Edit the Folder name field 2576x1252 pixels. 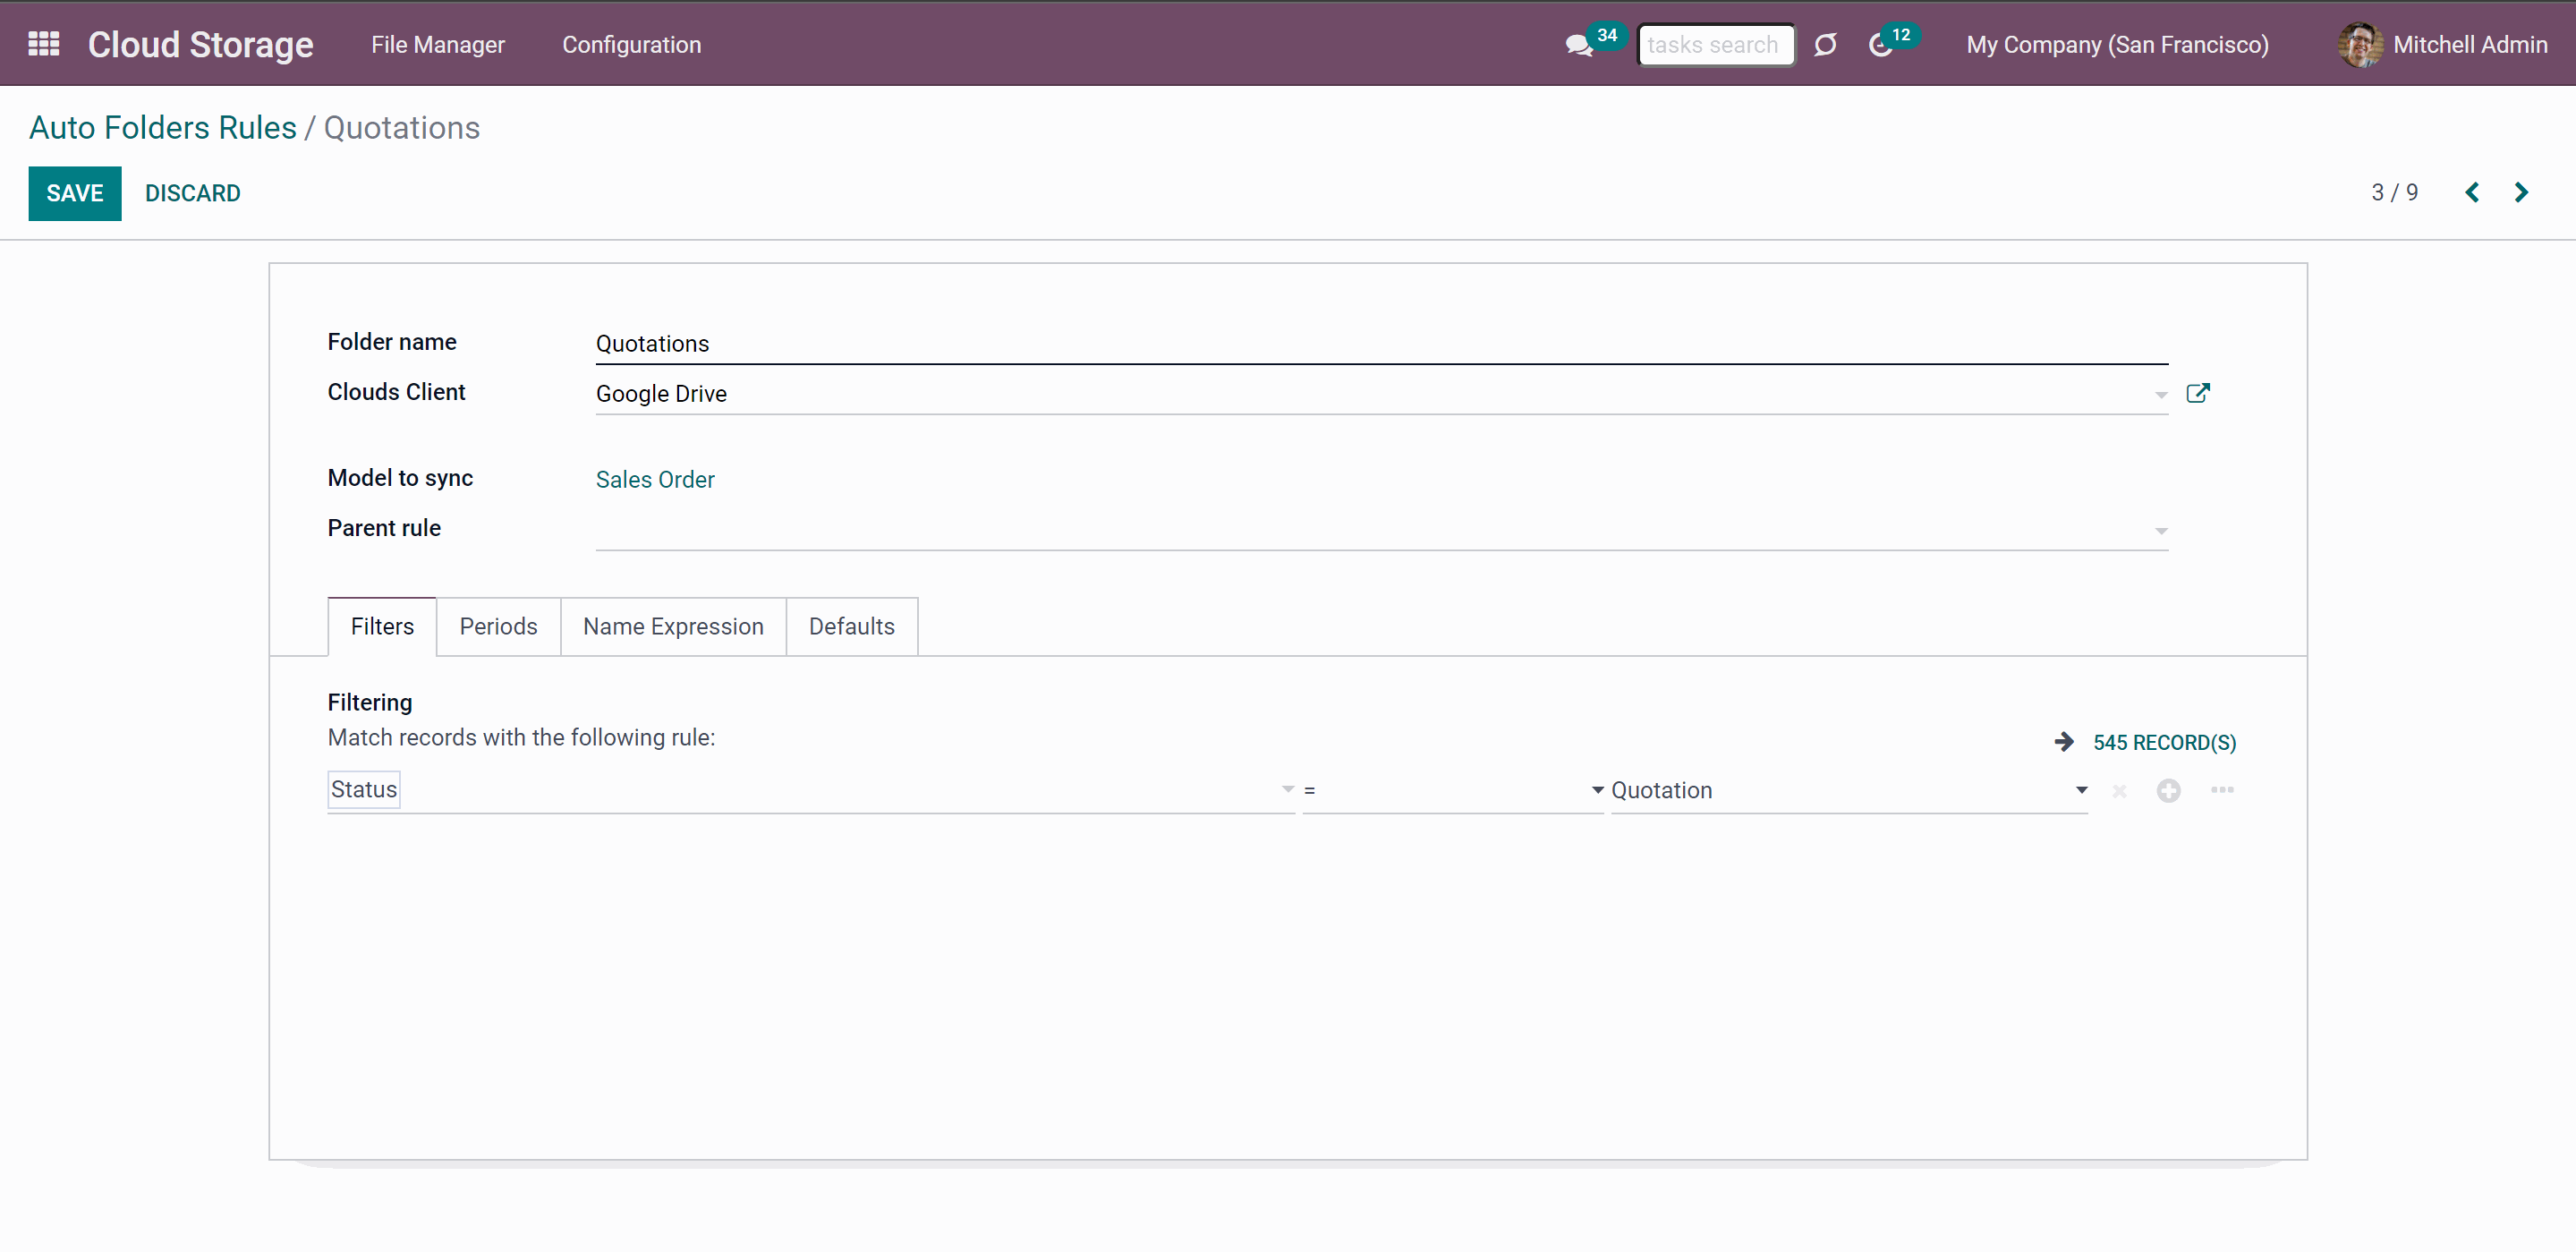1382,344
